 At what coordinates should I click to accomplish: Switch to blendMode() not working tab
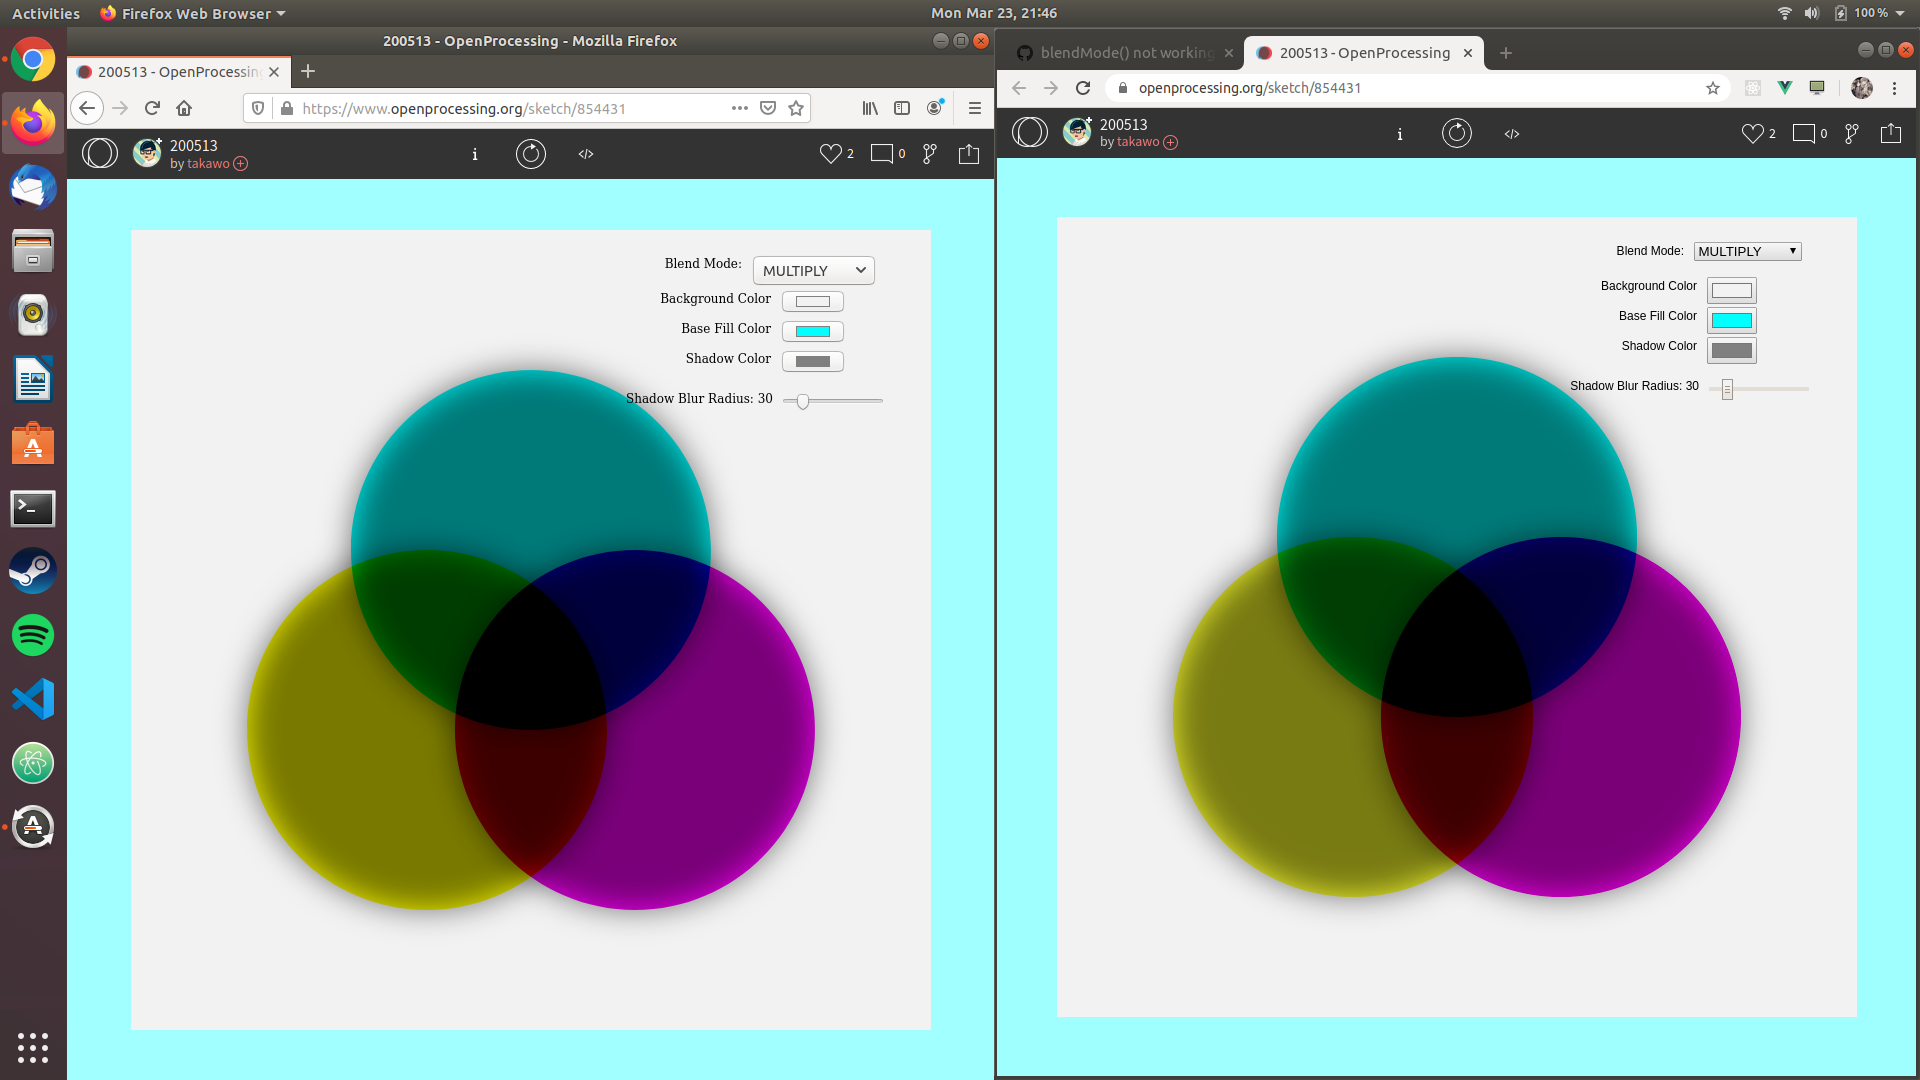pos(1125,53)
